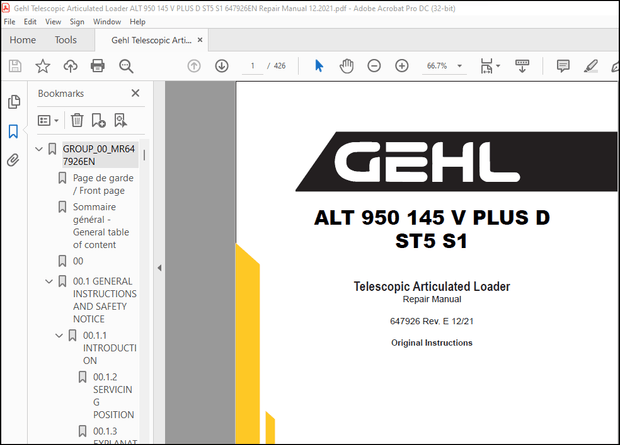Close the Bookmarks panel
Screen dimensions: 620x445
135,93
